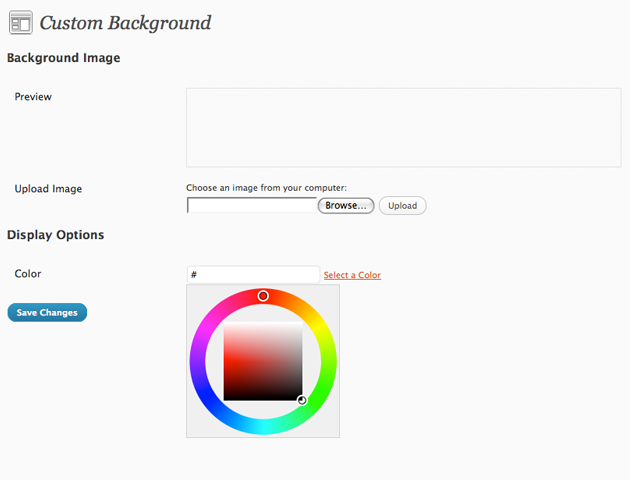630x480 pixels.
Task: Click the background image preview box
Action: [403, 127]
